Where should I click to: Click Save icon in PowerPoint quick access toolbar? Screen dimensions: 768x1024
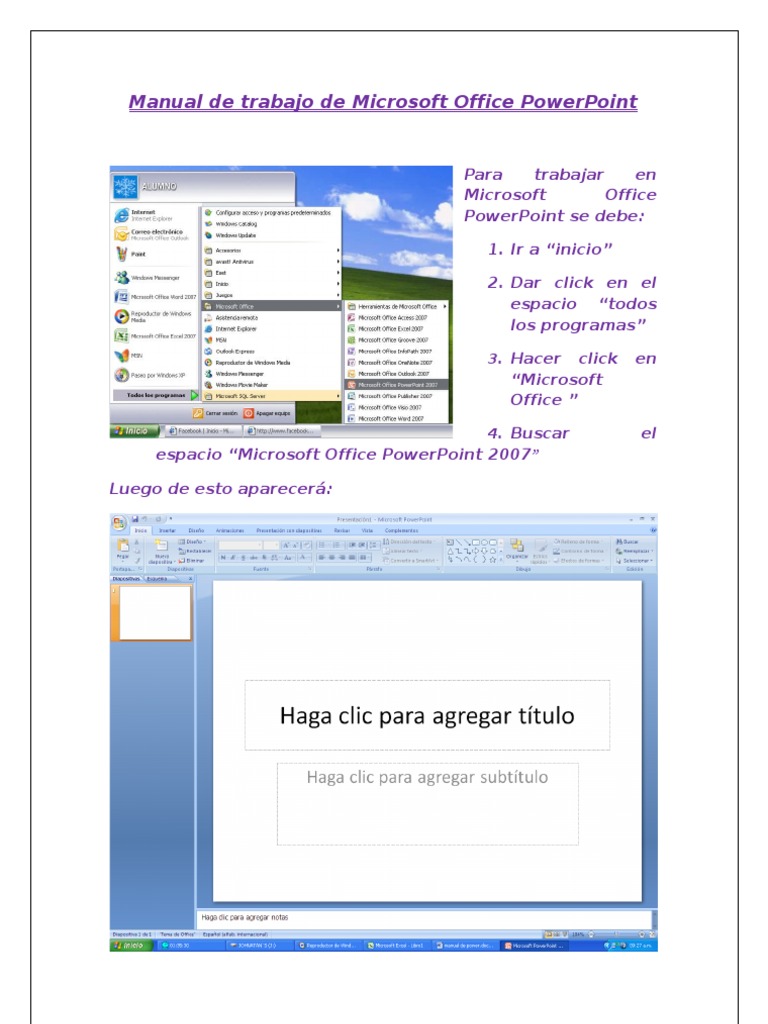135,519
